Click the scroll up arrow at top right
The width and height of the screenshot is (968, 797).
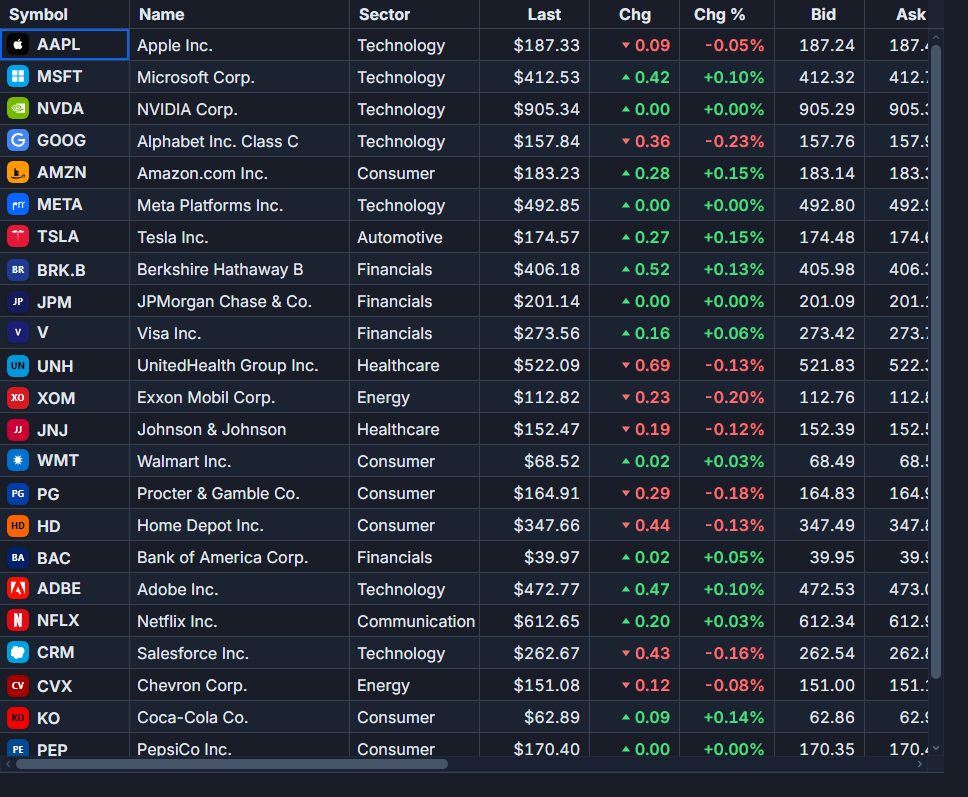(936, 37)
